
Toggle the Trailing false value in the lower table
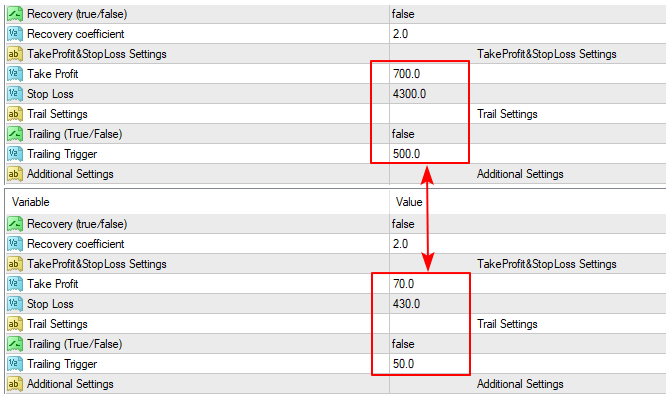point(403,344)
